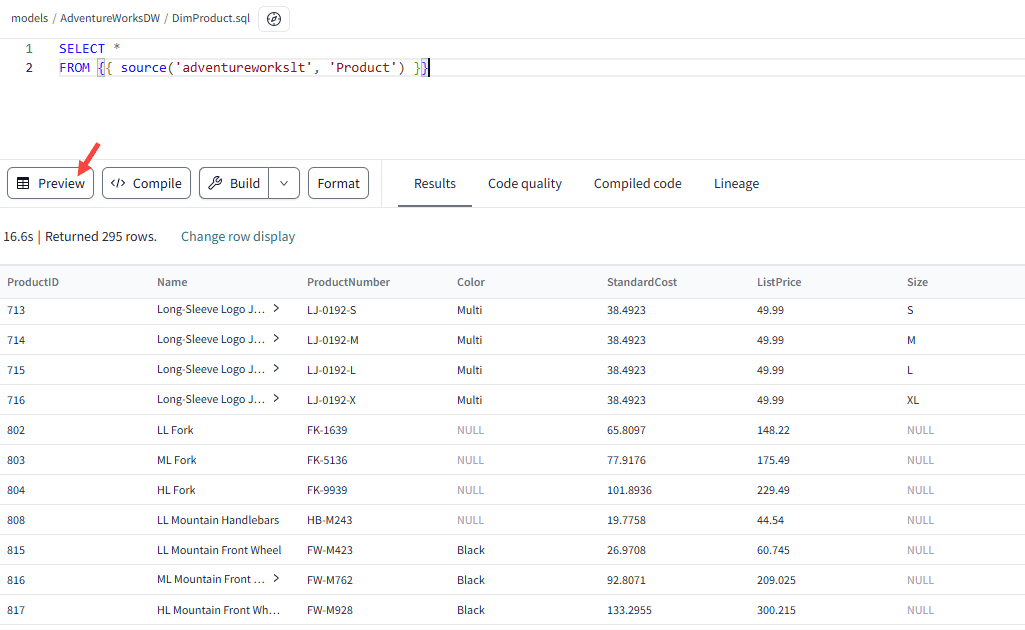
Task: Click the ListPrice column header
Action: (779, 282)
